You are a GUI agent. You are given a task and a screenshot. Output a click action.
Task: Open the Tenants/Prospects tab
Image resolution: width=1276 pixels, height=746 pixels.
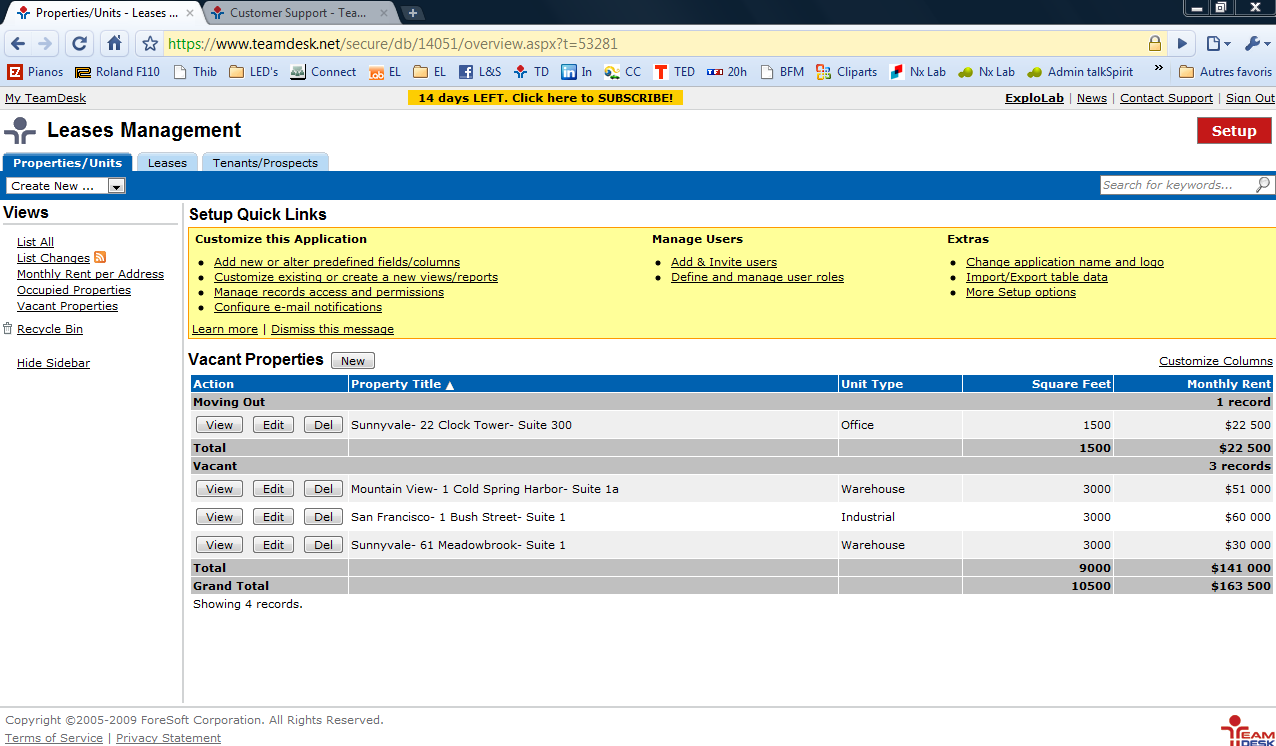tap(265, 163)
